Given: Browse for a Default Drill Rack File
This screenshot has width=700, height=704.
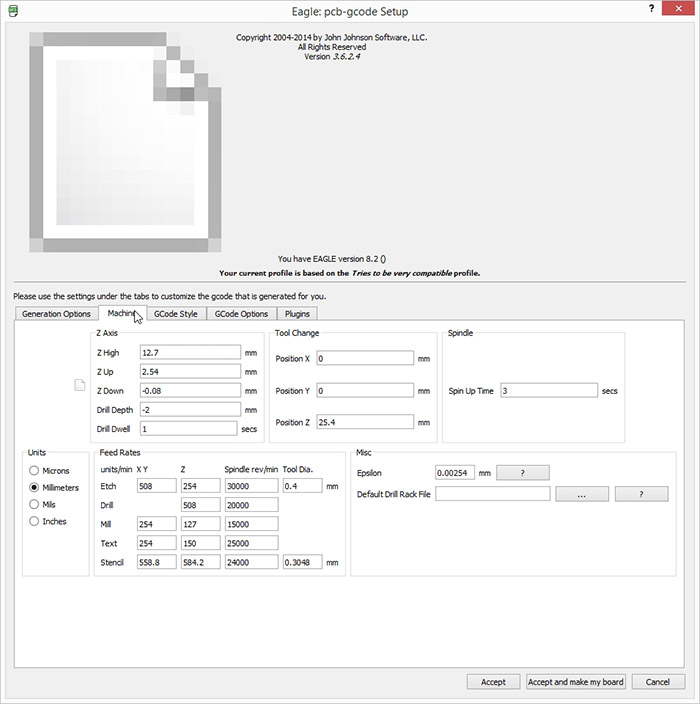Looking at the screenshot, I should [x=582, y=494].
